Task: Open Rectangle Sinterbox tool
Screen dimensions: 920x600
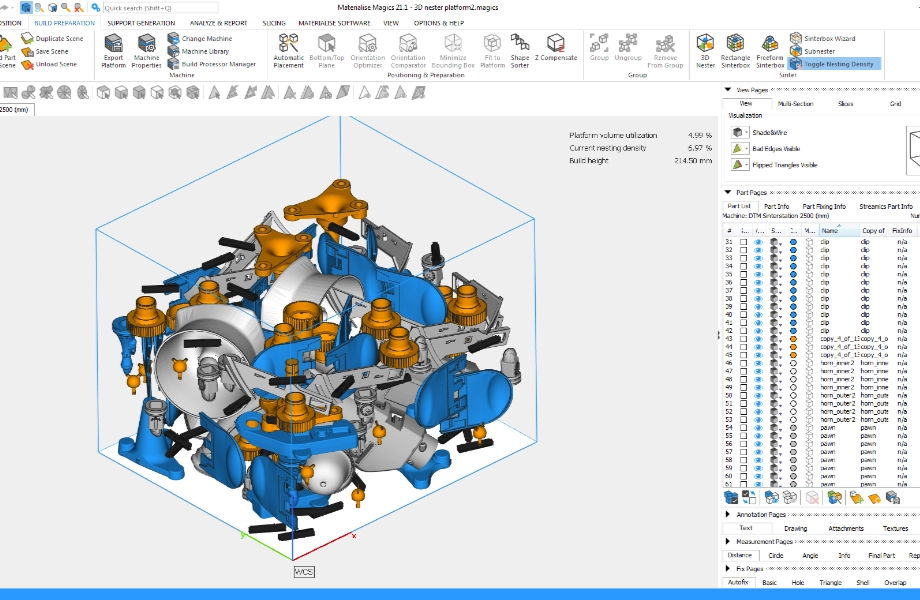Action: 735,49
